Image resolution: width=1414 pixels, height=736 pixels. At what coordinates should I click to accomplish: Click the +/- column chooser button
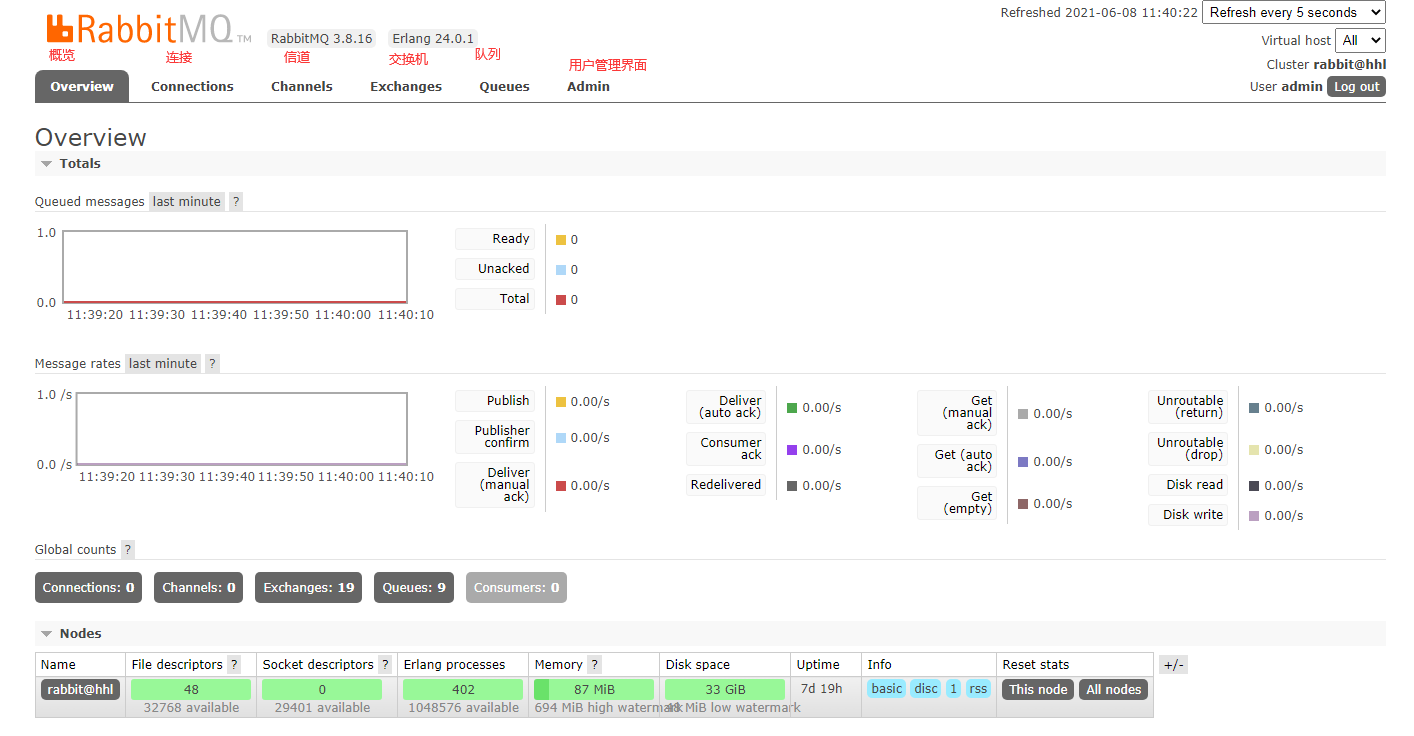(x=1173, y=665)
